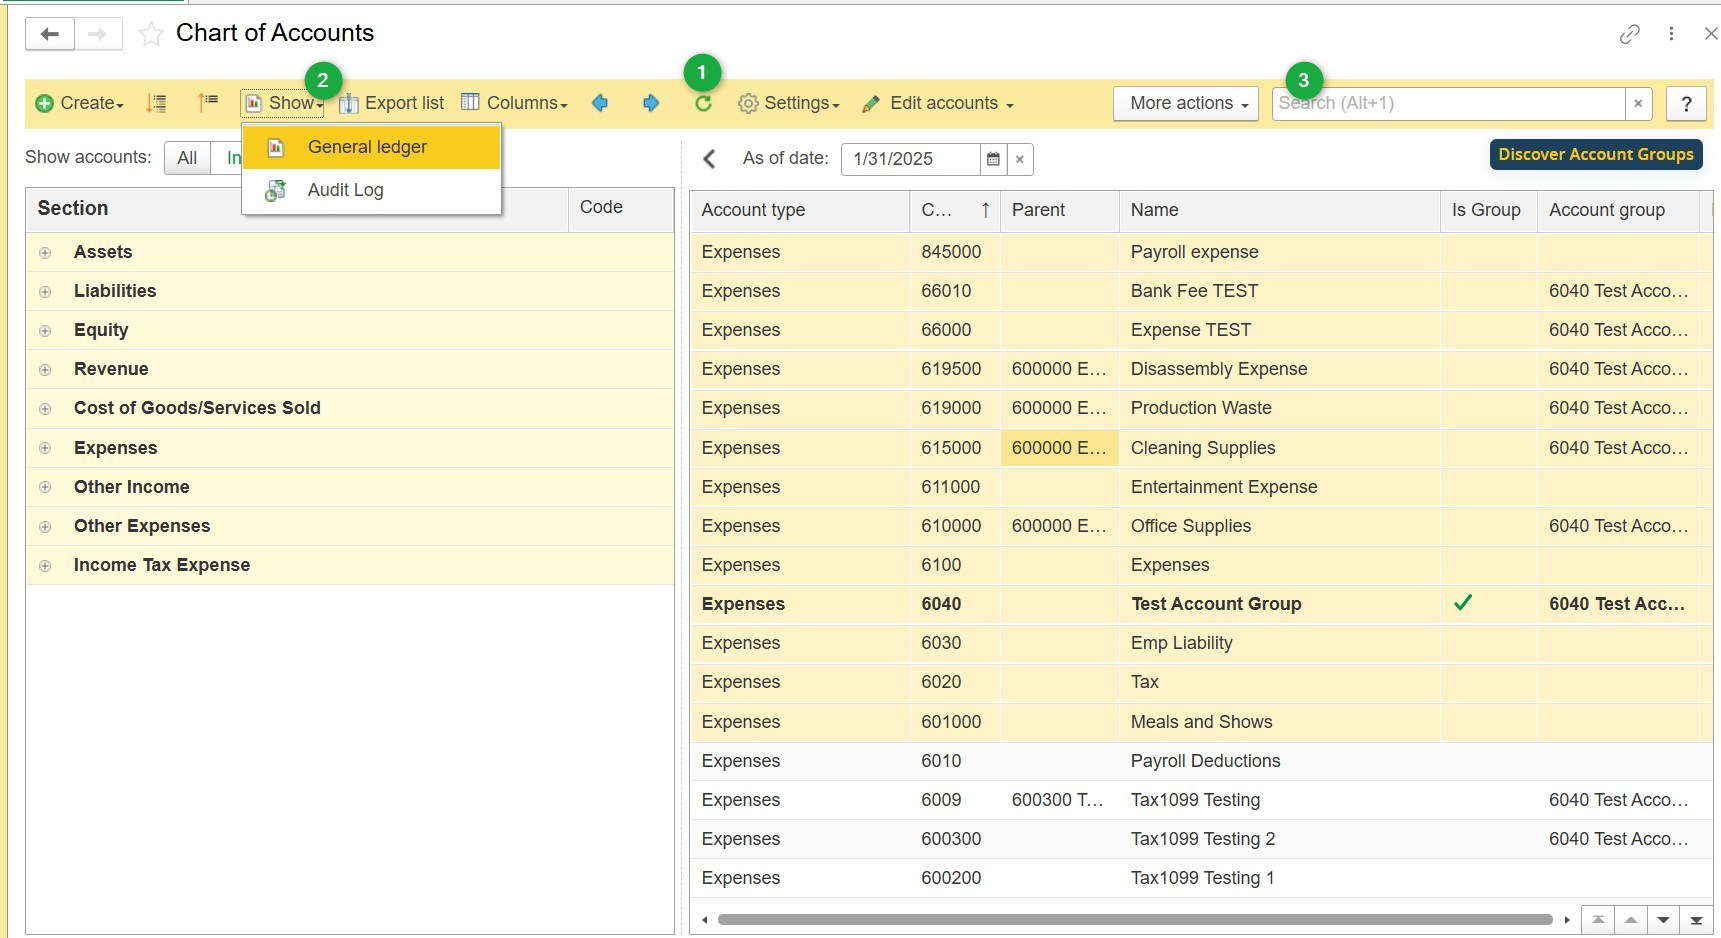Expand the Other Expenses section
Screen dimensions: 1721x938
(x=45, y=527)
